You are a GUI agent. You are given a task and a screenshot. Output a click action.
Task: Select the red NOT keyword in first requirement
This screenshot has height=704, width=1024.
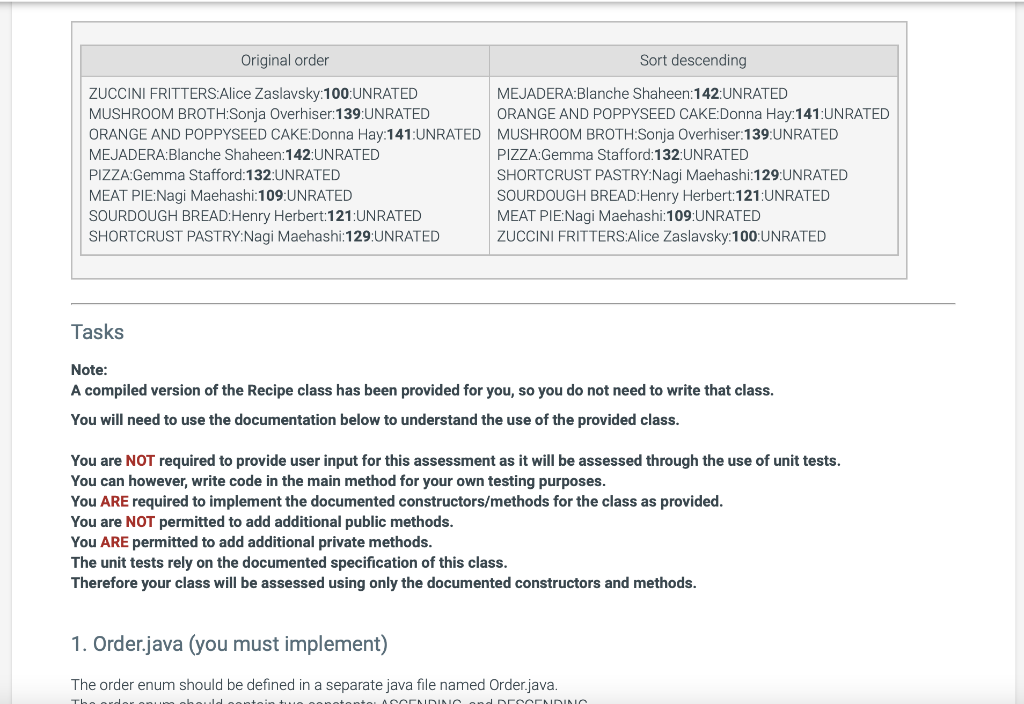point(139,460)
